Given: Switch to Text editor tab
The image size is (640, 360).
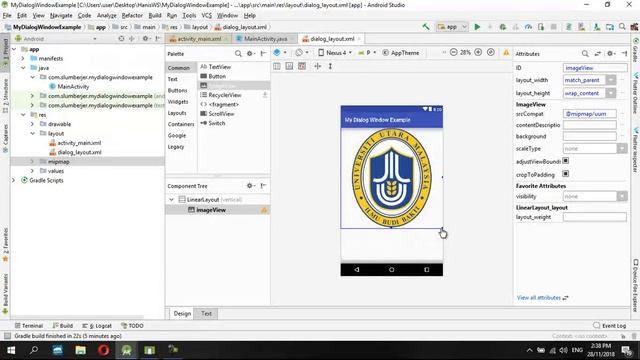Looking at the screenshot, I should coord(206,313).
